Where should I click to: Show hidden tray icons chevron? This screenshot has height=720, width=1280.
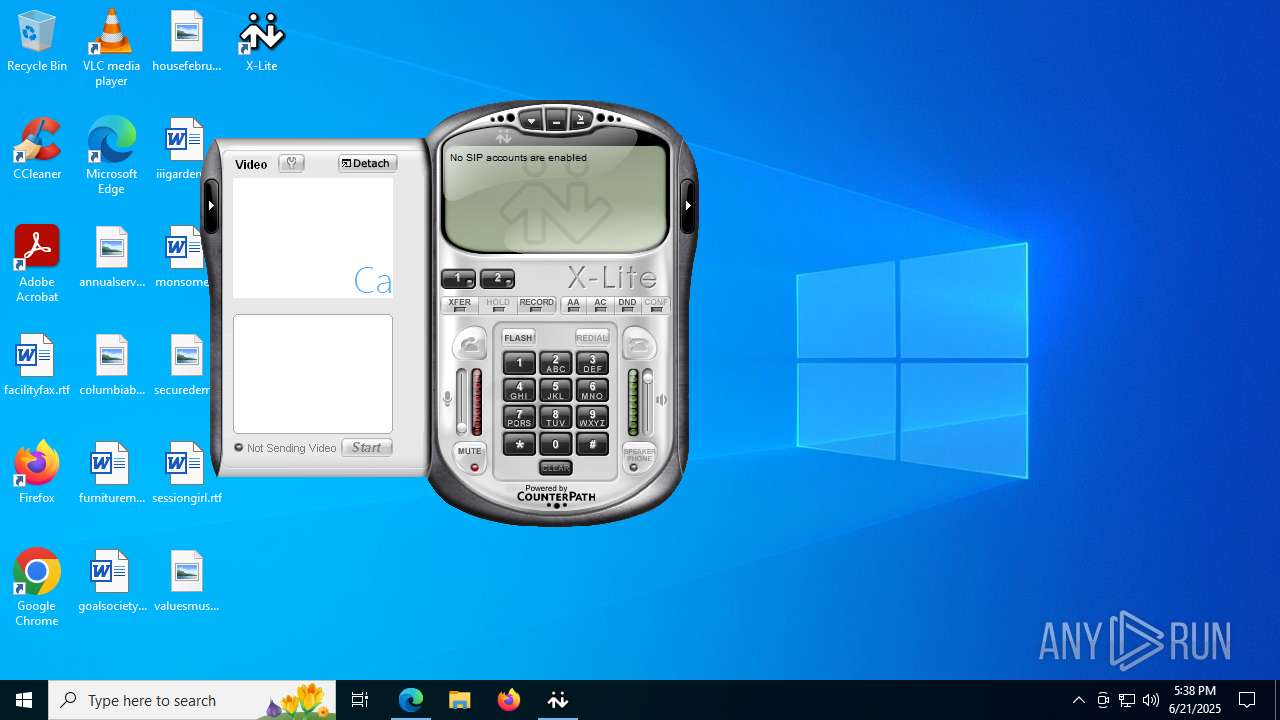1079,700
